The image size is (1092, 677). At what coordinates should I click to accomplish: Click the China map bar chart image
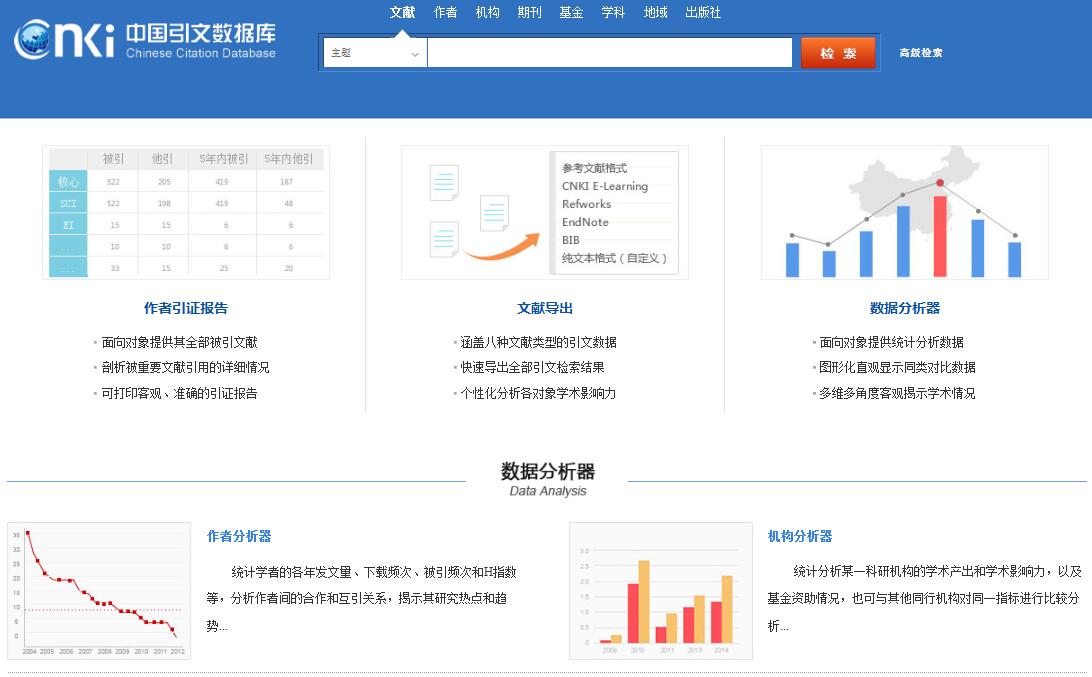coord(904,212)
